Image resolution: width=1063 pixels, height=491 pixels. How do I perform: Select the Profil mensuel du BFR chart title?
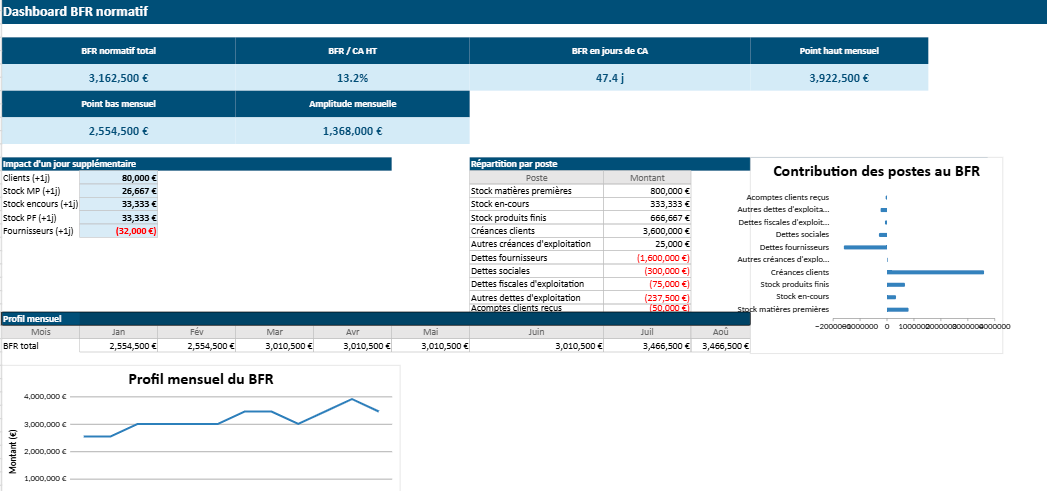(x=201, y=379)
